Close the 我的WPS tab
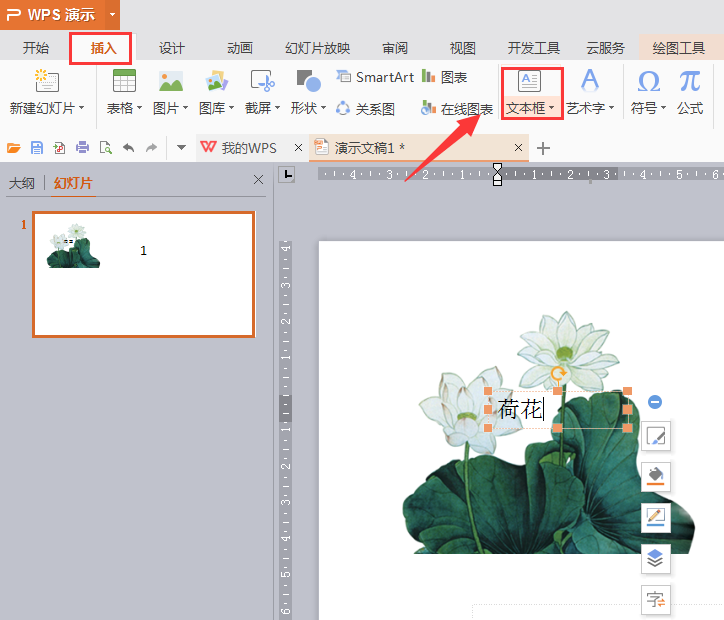The height and width of the screenshot is (620, 724). (299, 148)
